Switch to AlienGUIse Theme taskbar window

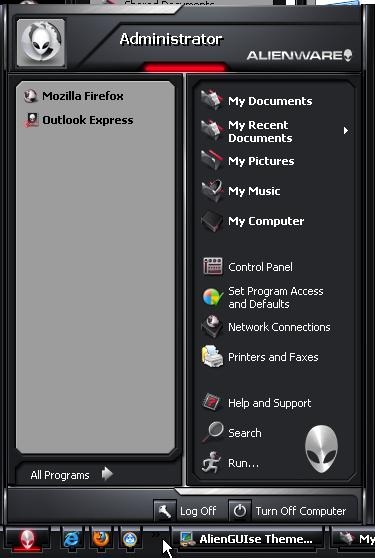coord(248,539)
